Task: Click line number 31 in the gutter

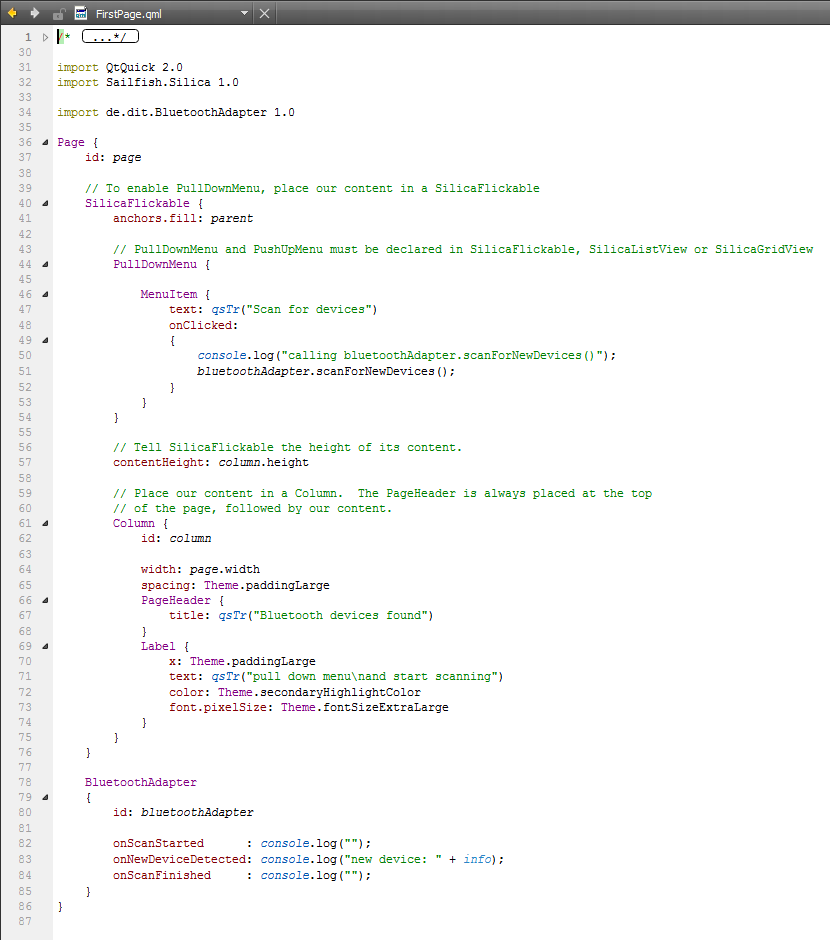Action: (x=25, y=67)
